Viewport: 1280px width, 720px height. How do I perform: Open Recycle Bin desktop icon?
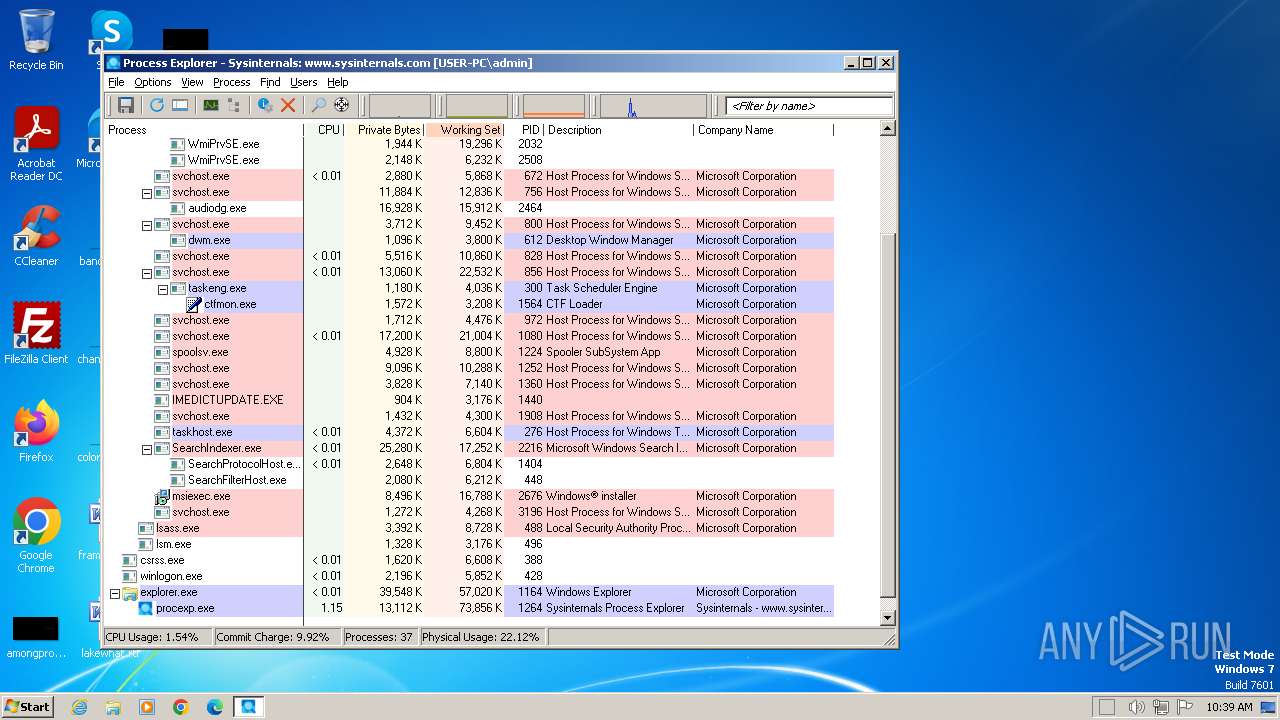36,41
